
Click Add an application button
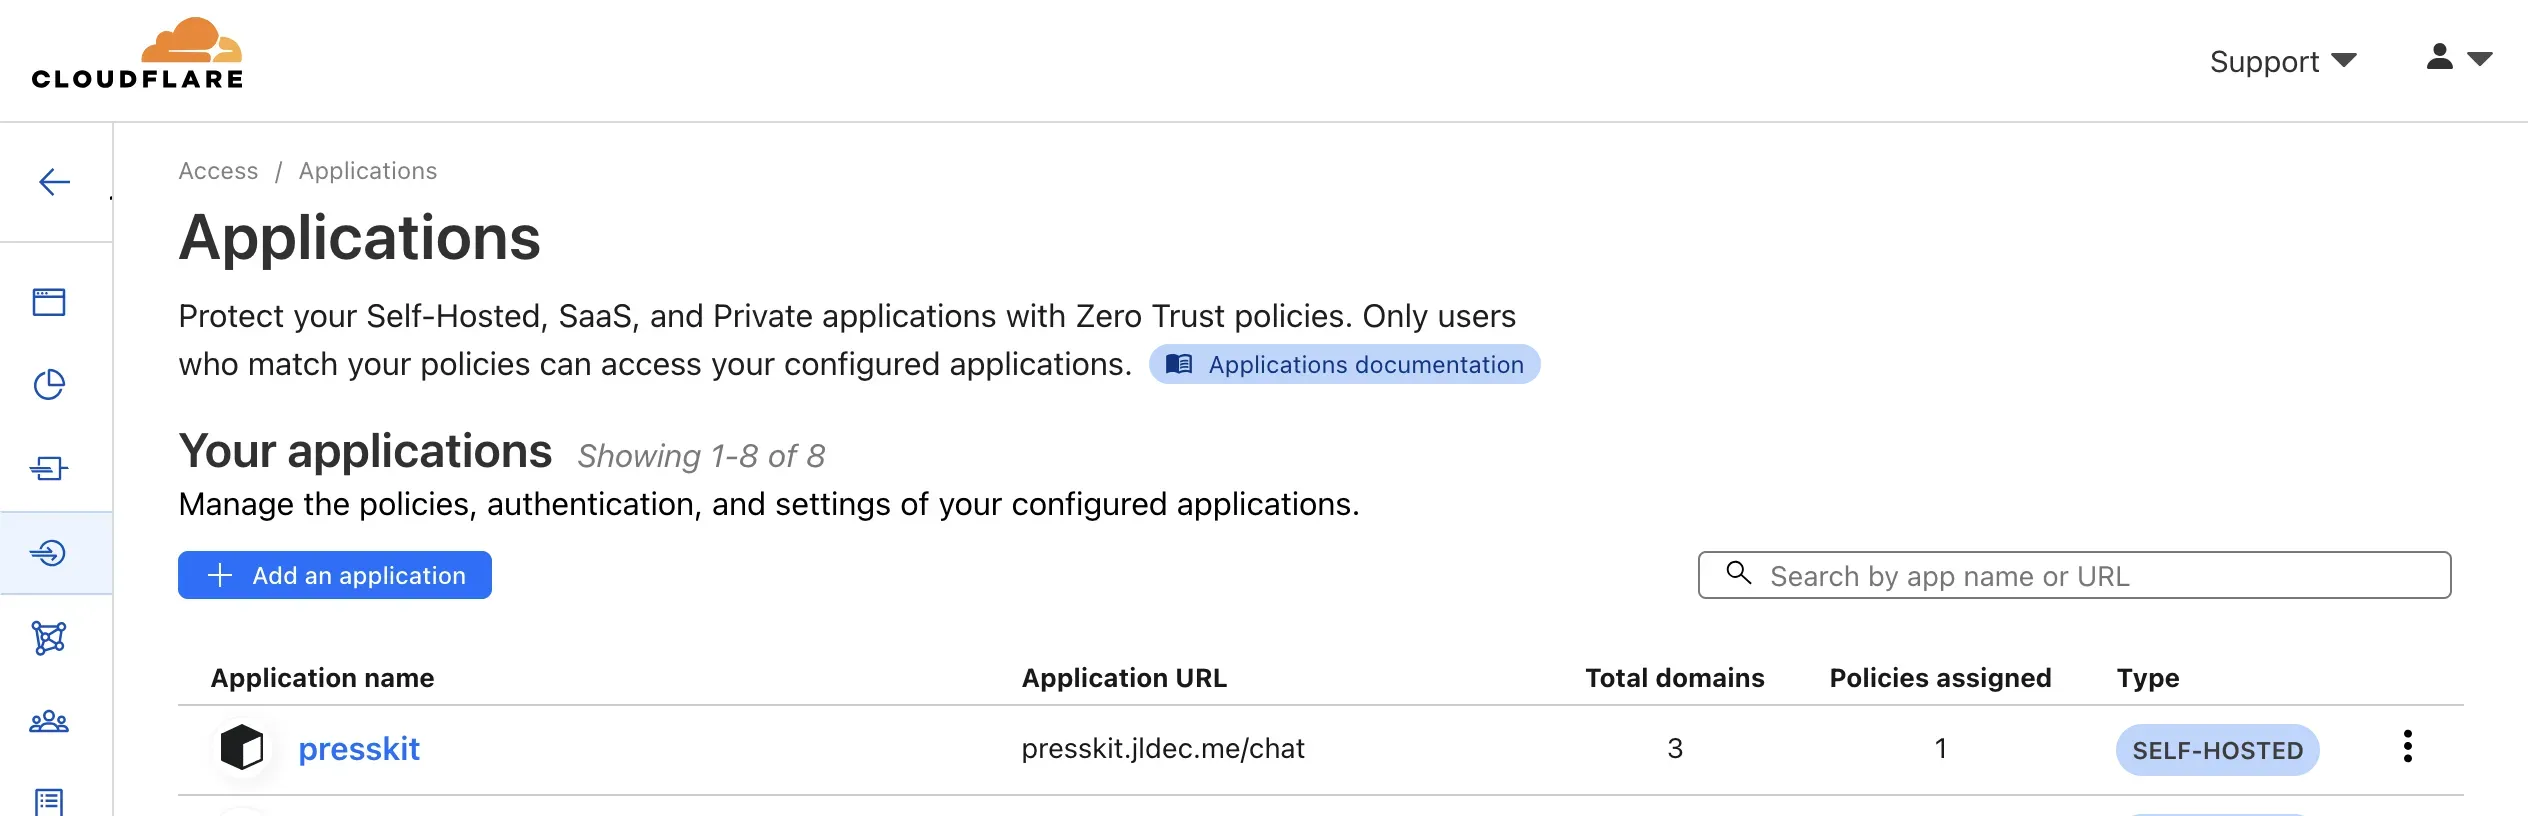click(335, 575)
